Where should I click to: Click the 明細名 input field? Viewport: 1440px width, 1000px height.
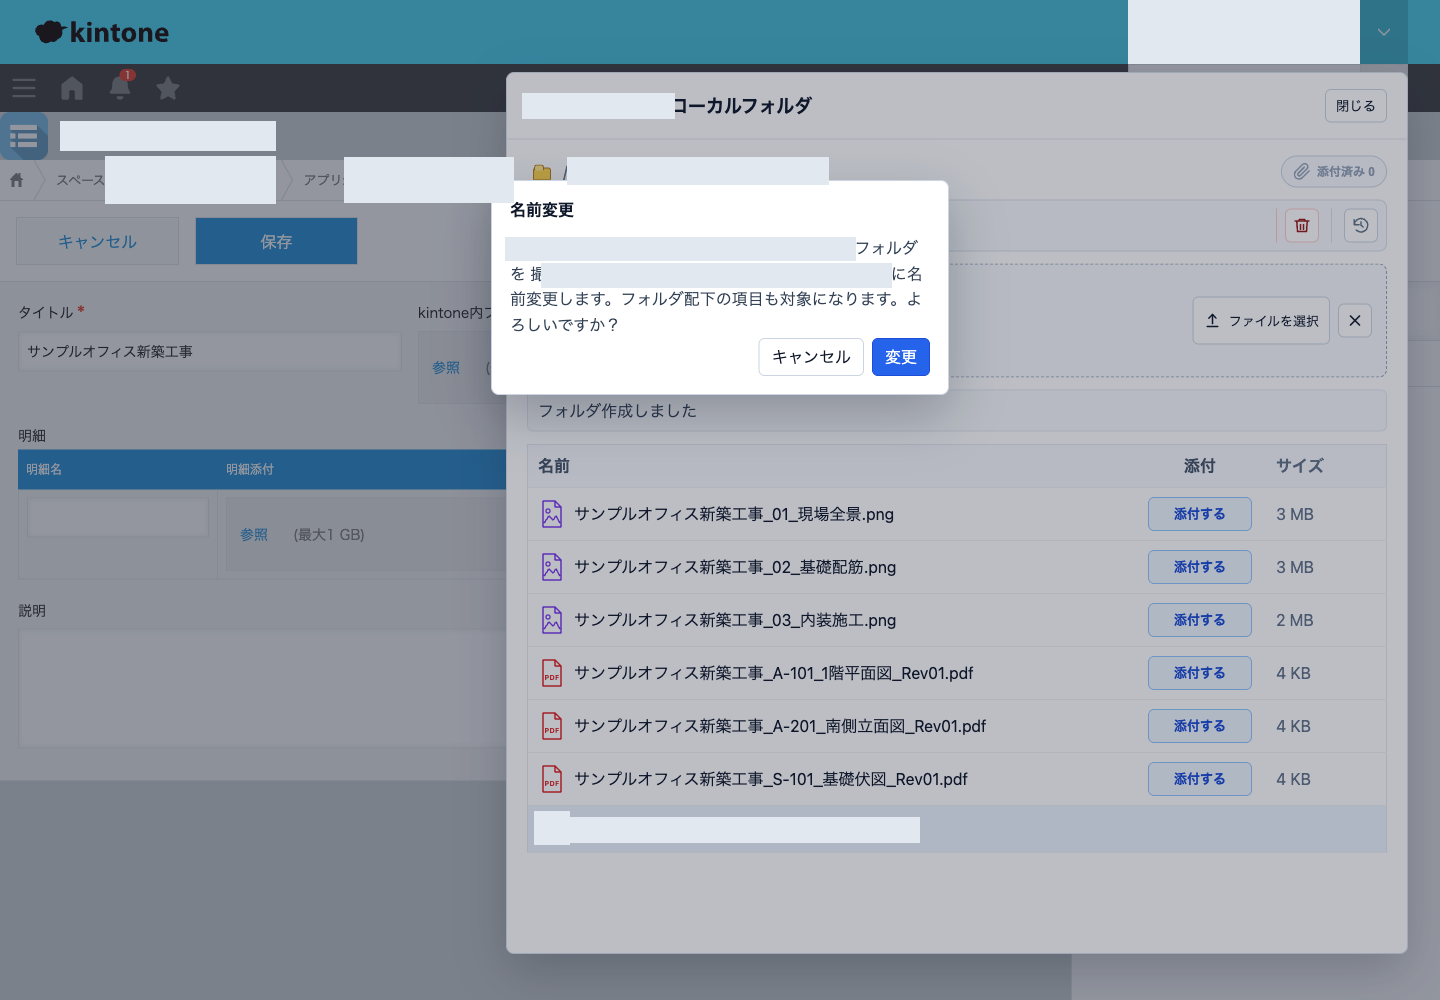point(118,517)
